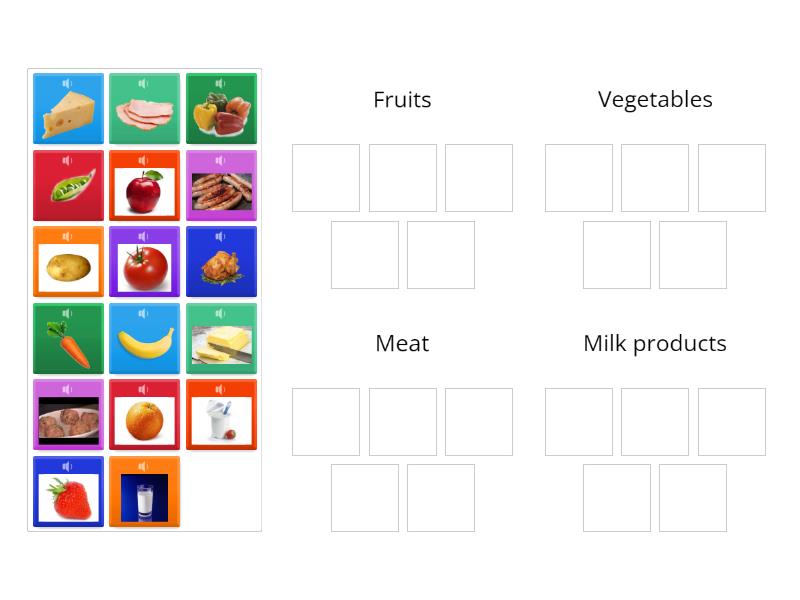The image size is (800, 600).
Task: Select the sausages card
Action: click(x=221, y=185)
